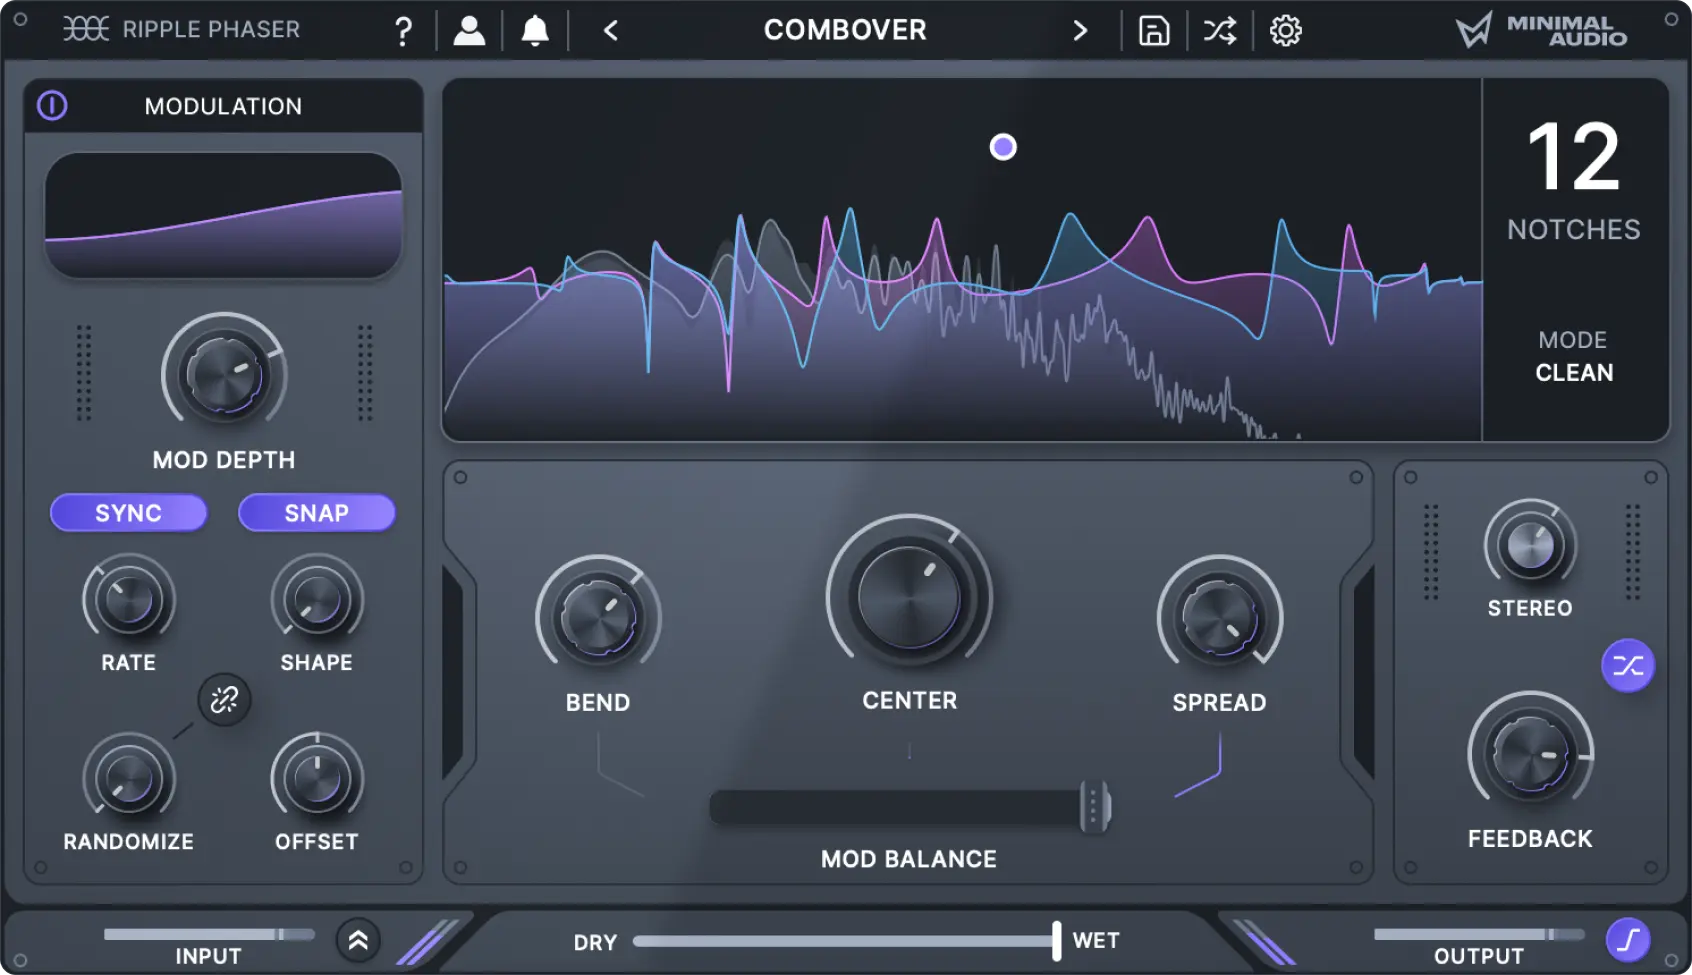Click the CLEAN mode label

pyautogui.click(x=1574, y=372)
